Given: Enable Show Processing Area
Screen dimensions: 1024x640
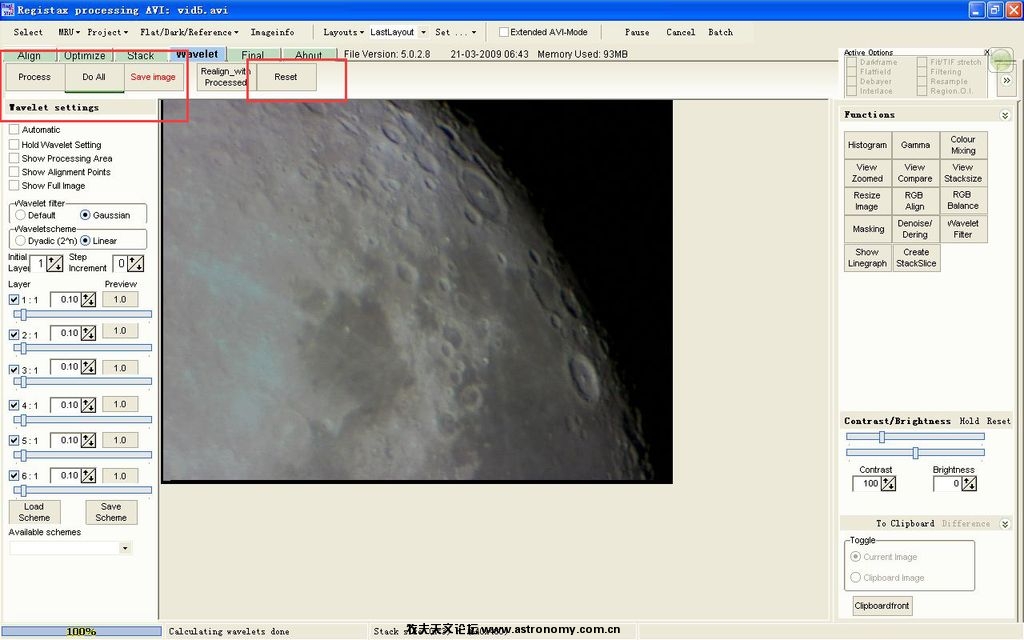Looking at the screenshot, I should [14, 158].
